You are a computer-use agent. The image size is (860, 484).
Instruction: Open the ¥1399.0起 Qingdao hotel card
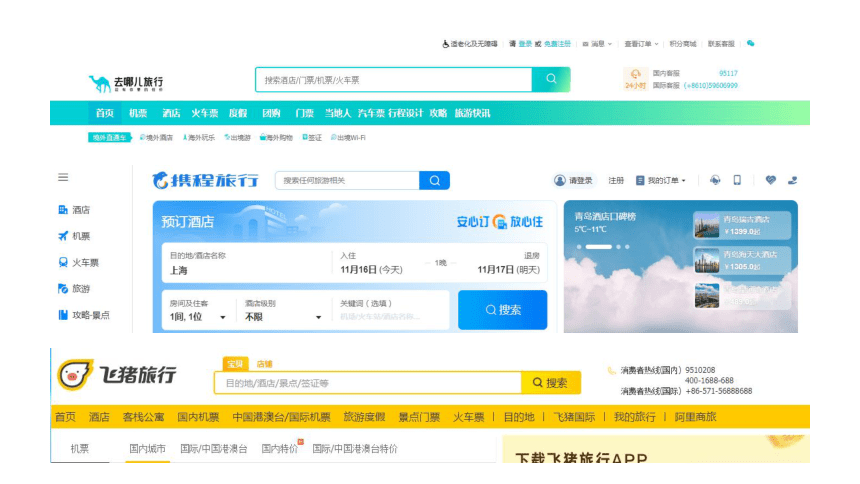(742, 226)
